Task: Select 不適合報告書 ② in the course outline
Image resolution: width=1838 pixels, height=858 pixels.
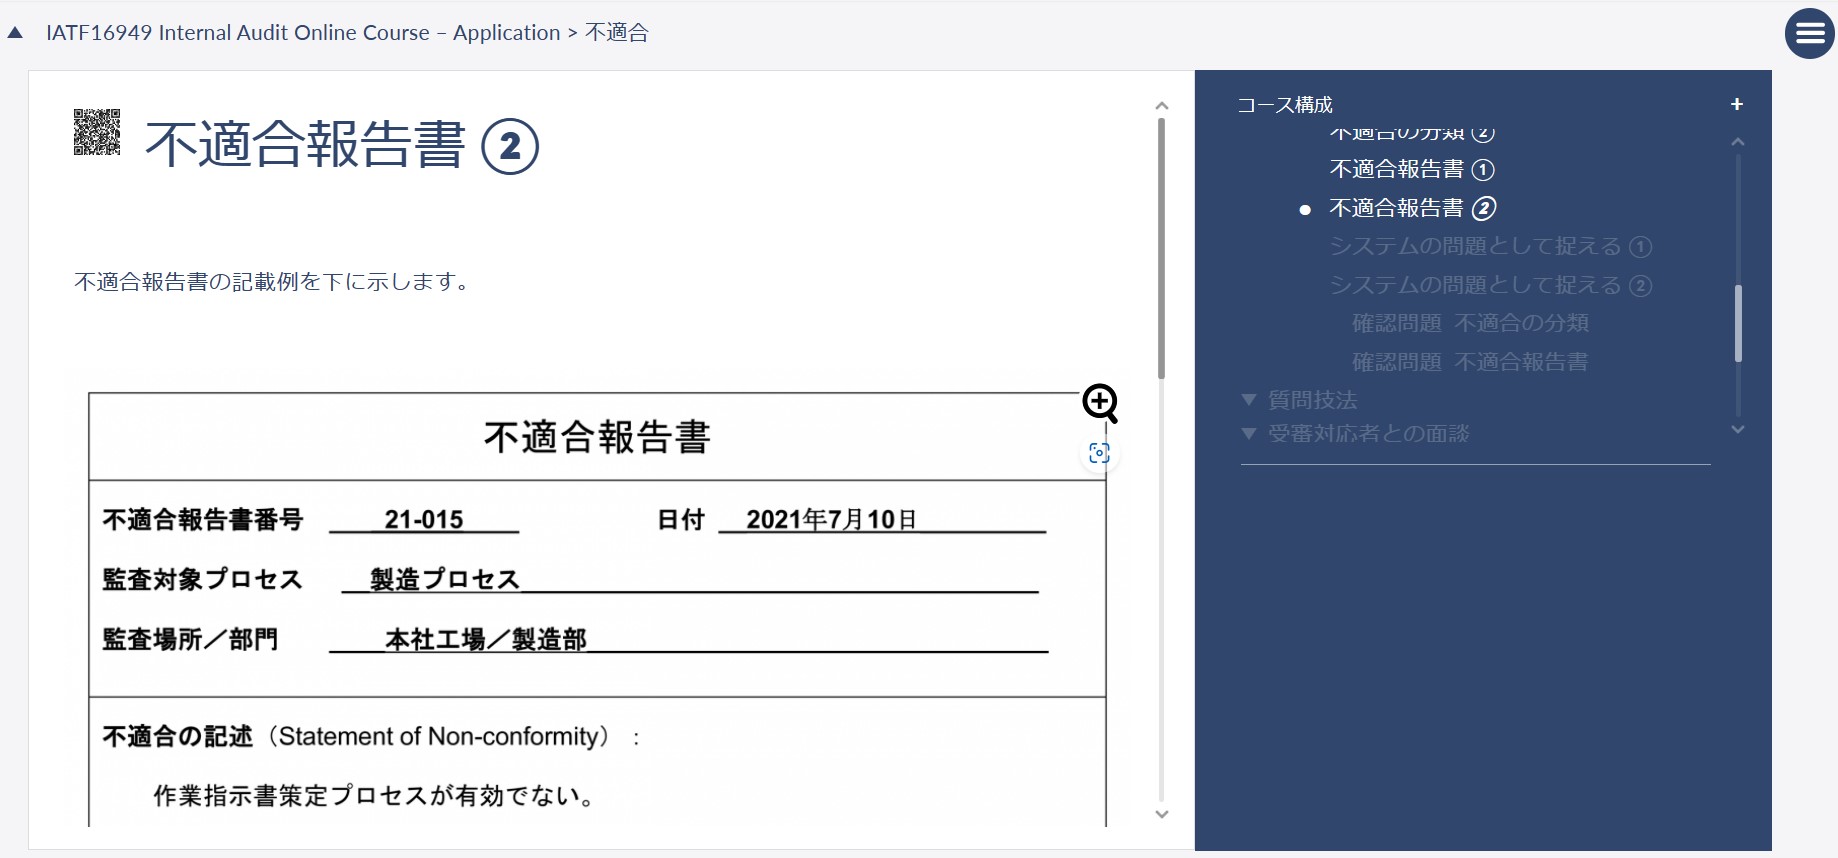Action: coord(1412,208)
